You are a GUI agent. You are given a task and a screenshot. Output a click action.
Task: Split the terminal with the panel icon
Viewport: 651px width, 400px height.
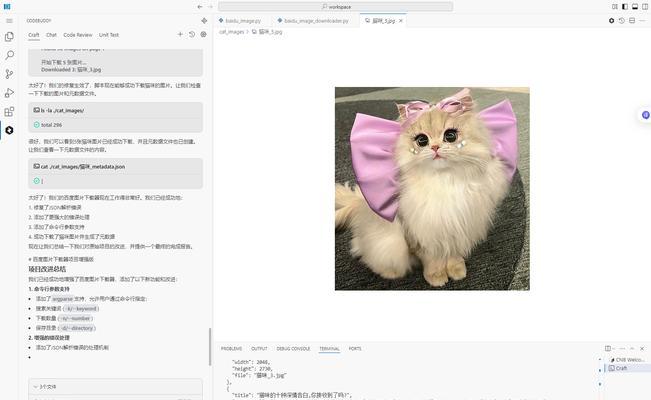click(608, 348)
